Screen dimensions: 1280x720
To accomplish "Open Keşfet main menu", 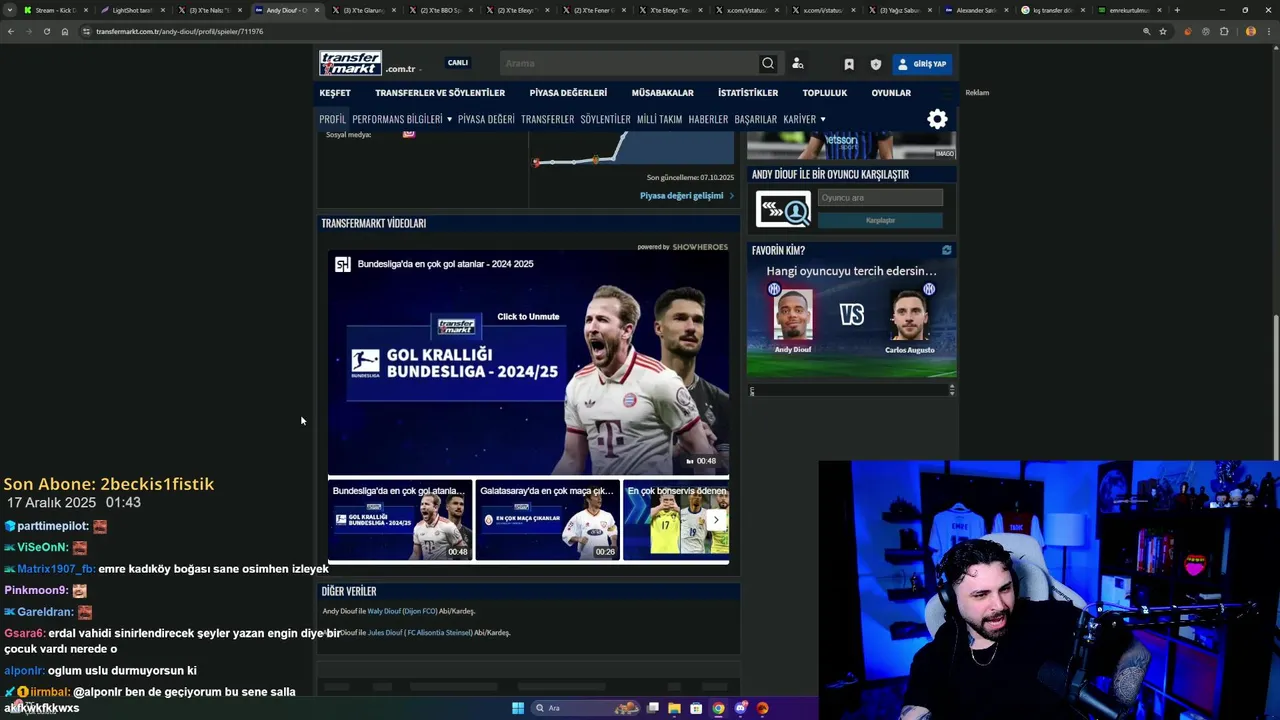I will pos(335,93).
